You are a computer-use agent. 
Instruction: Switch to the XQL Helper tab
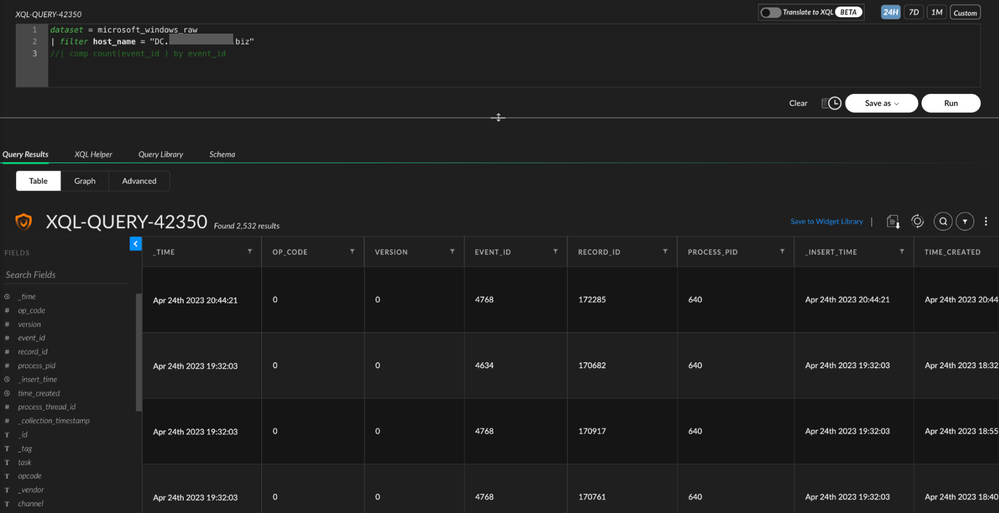click(93, 155)
